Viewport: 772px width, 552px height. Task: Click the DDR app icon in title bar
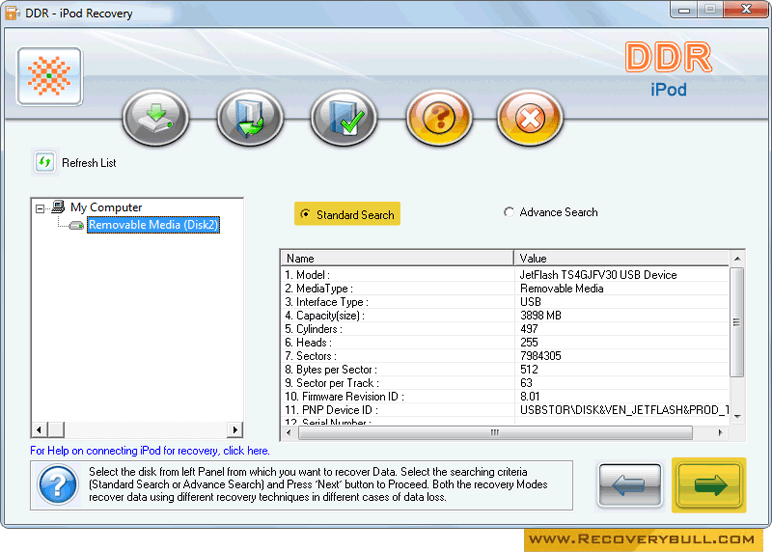tap(12, 13)
